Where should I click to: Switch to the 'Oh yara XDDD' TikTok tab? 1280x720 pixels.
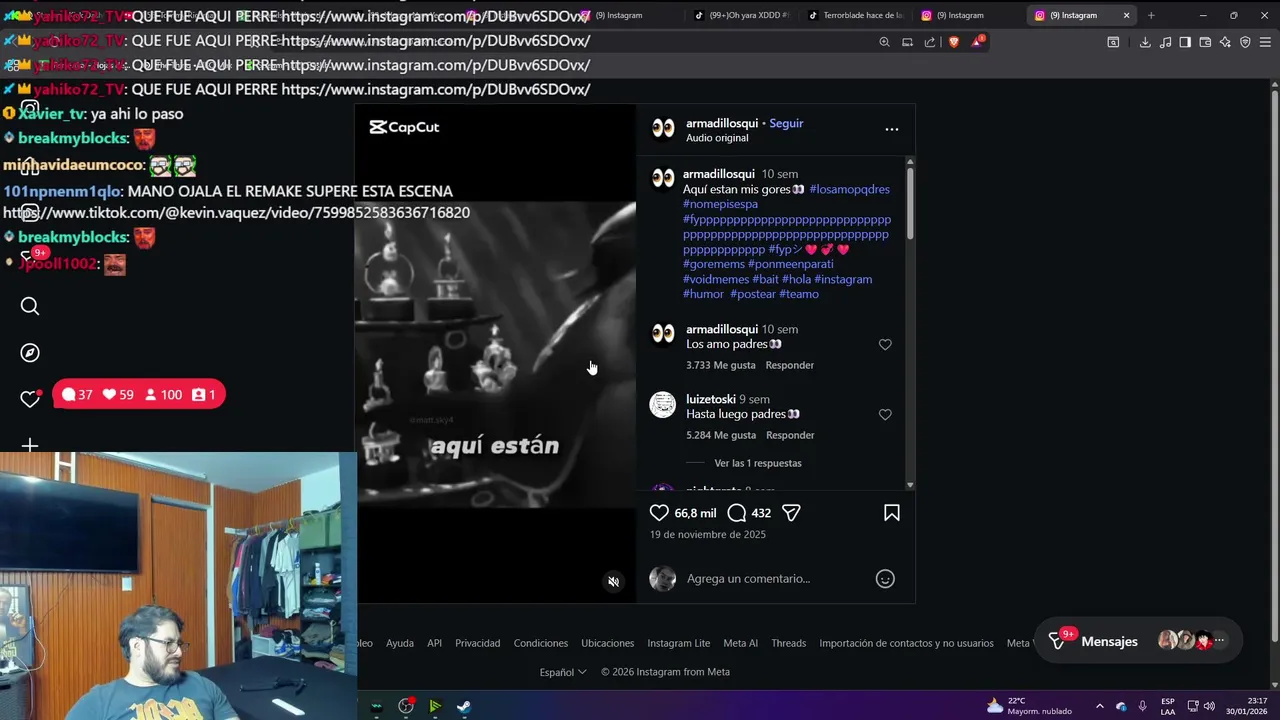(x=741, y=15)
